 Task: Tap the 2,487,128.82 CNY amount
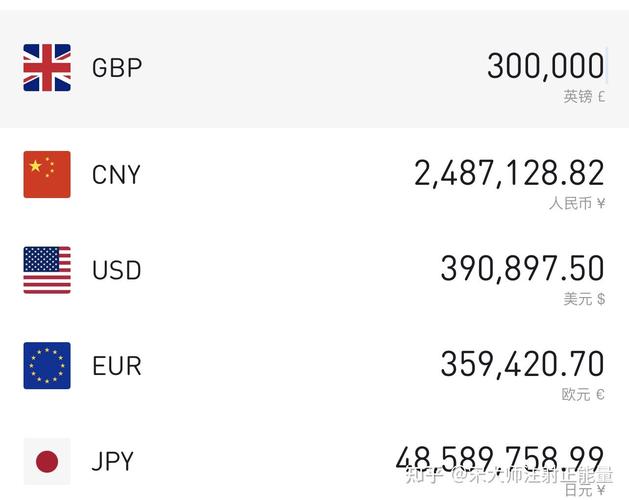point(509,173)
